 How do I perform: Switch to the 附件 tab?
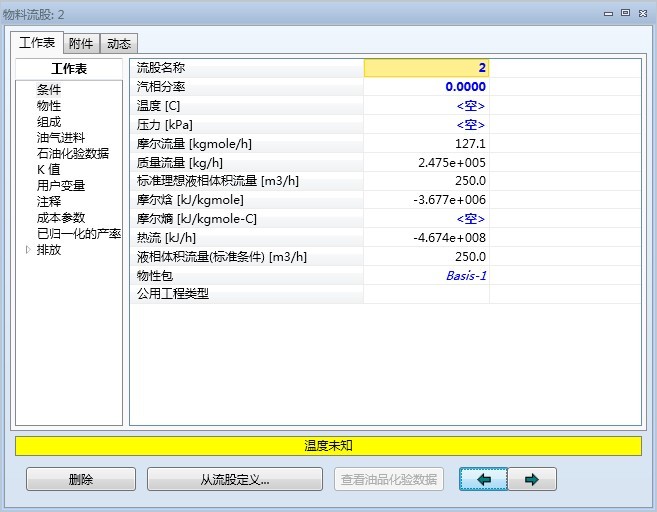[x=82, y=43]
